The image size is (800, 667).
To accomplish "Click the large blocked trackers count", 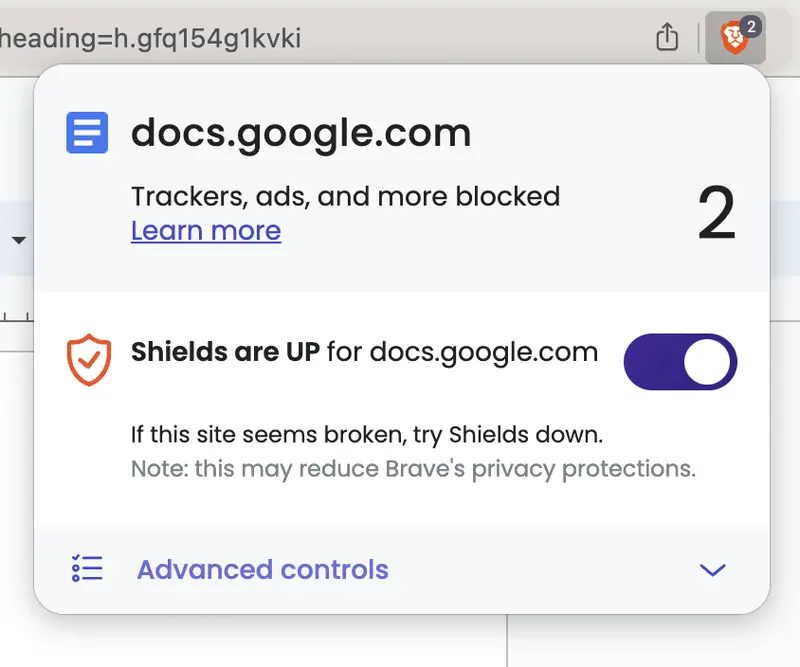I will [716, 214].
